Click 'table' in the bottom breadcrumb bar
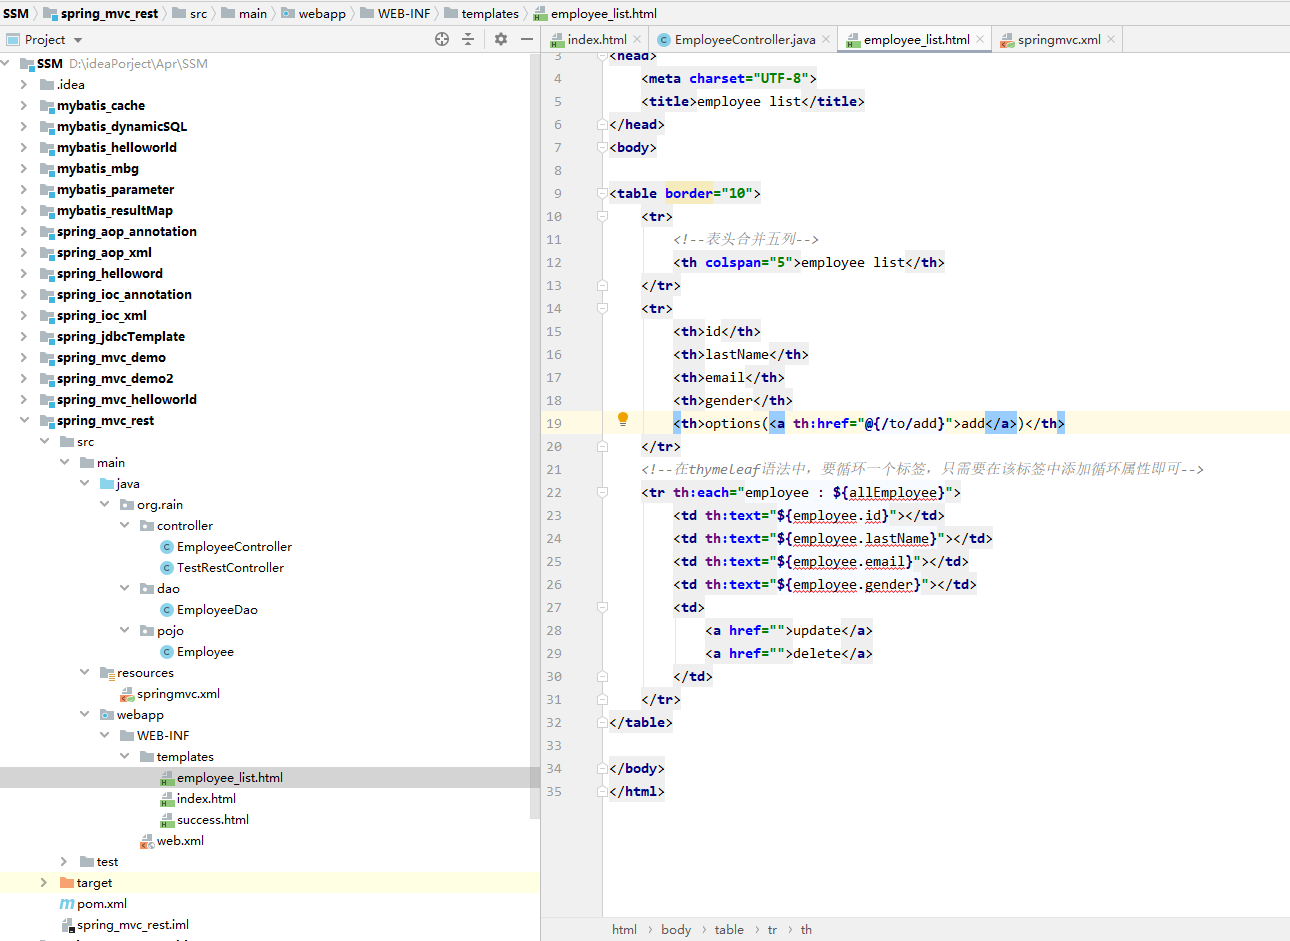This screenshot has width=1290, height=941. click(x=729, y=929)
